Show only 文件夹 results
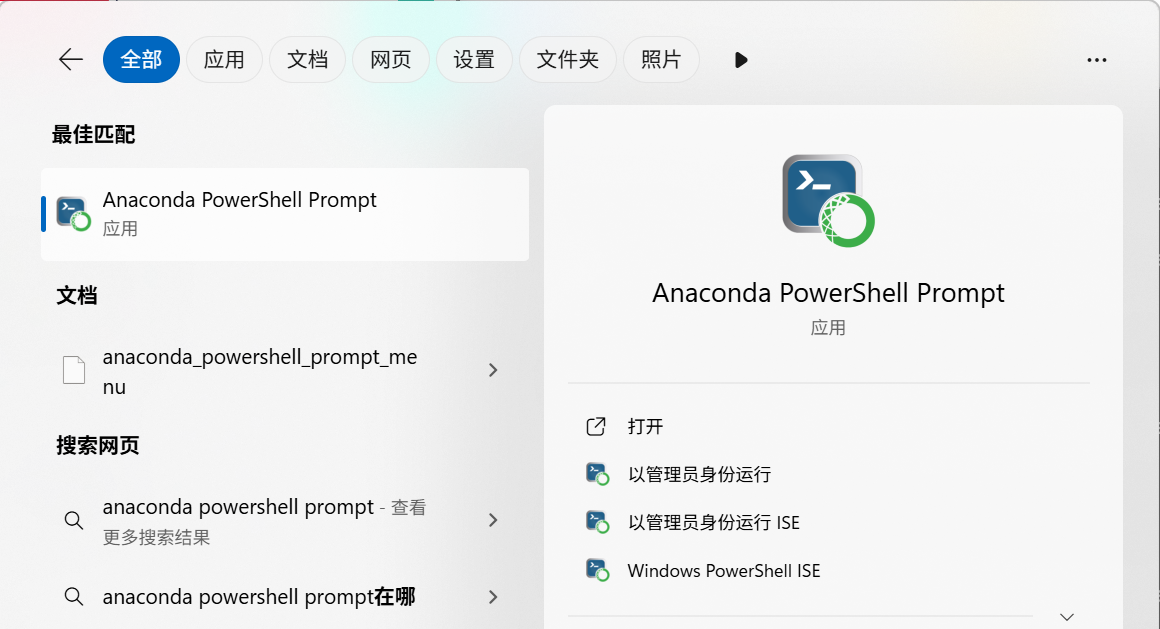Viewport: 1160px width, 629px height. pos(568,60)
